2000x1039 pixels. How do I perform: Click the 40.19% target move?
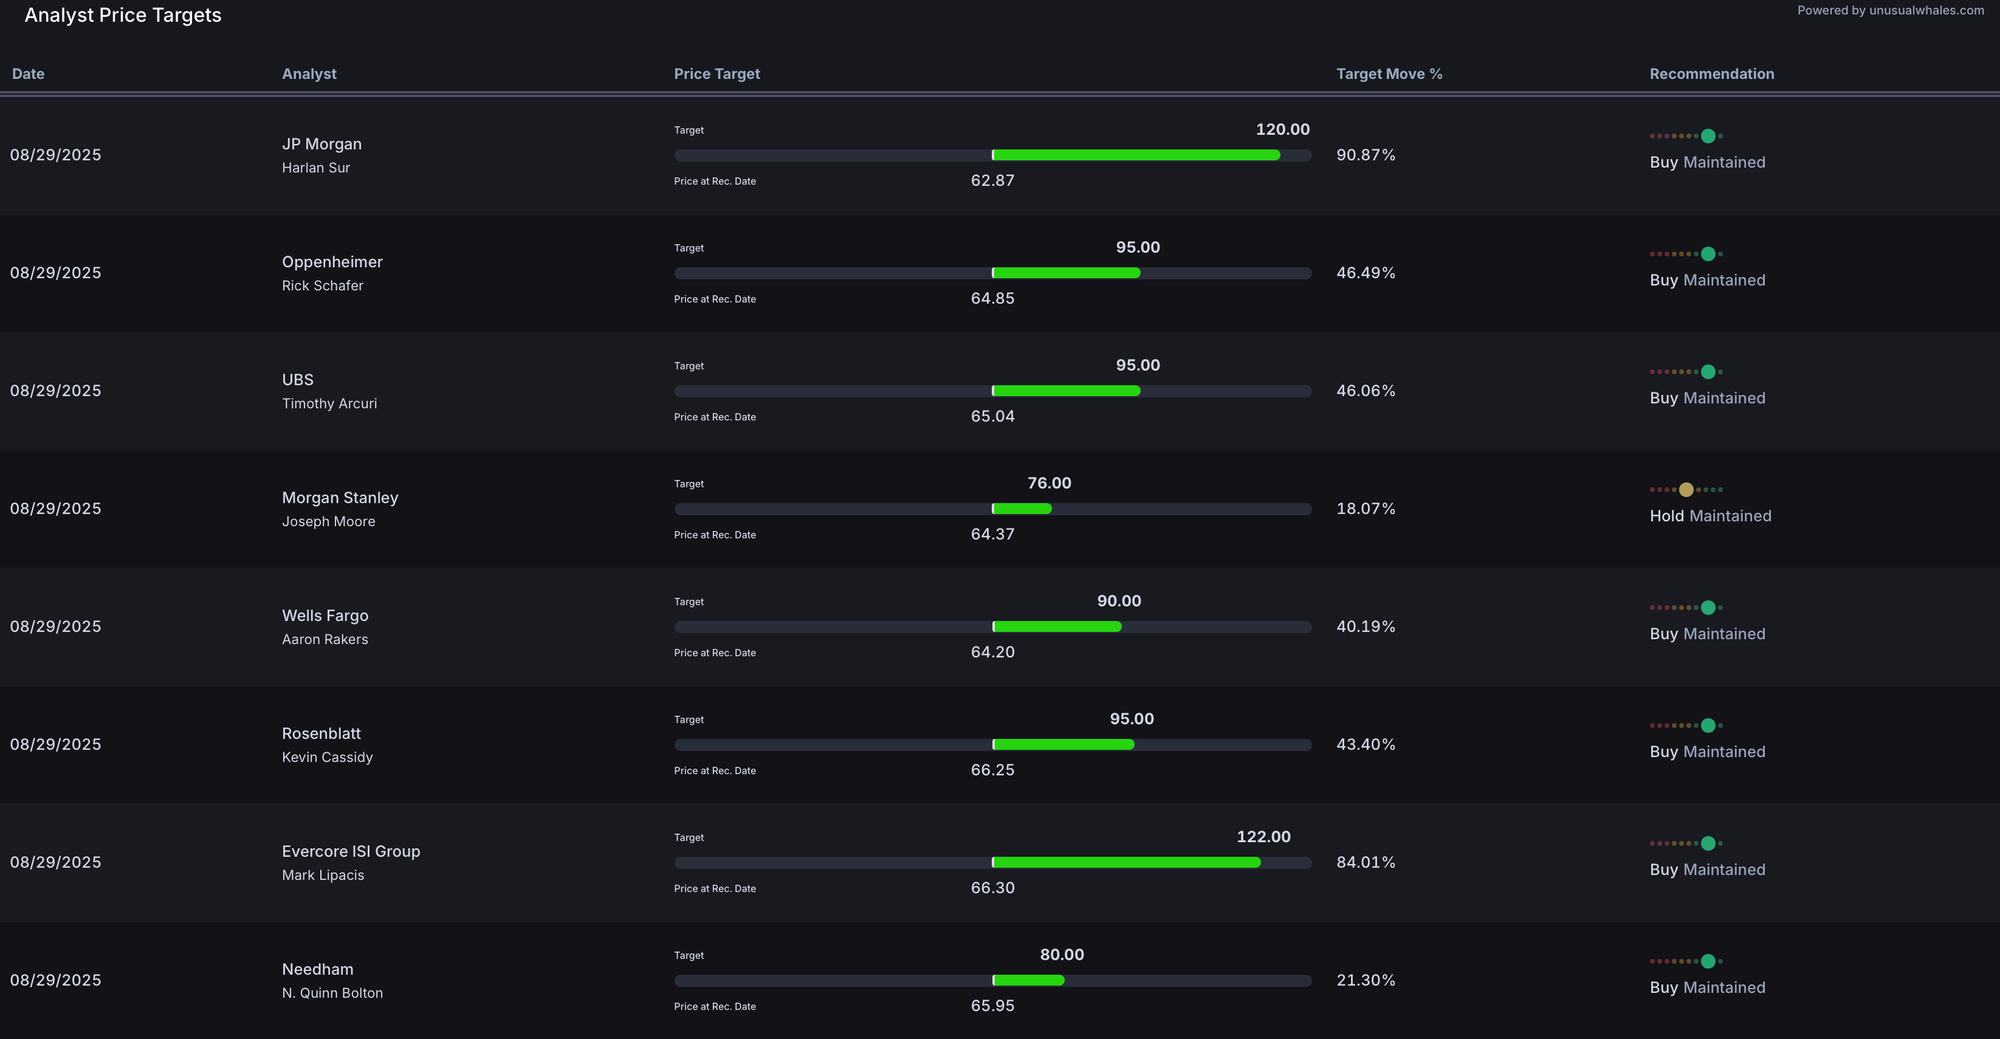1366,627
